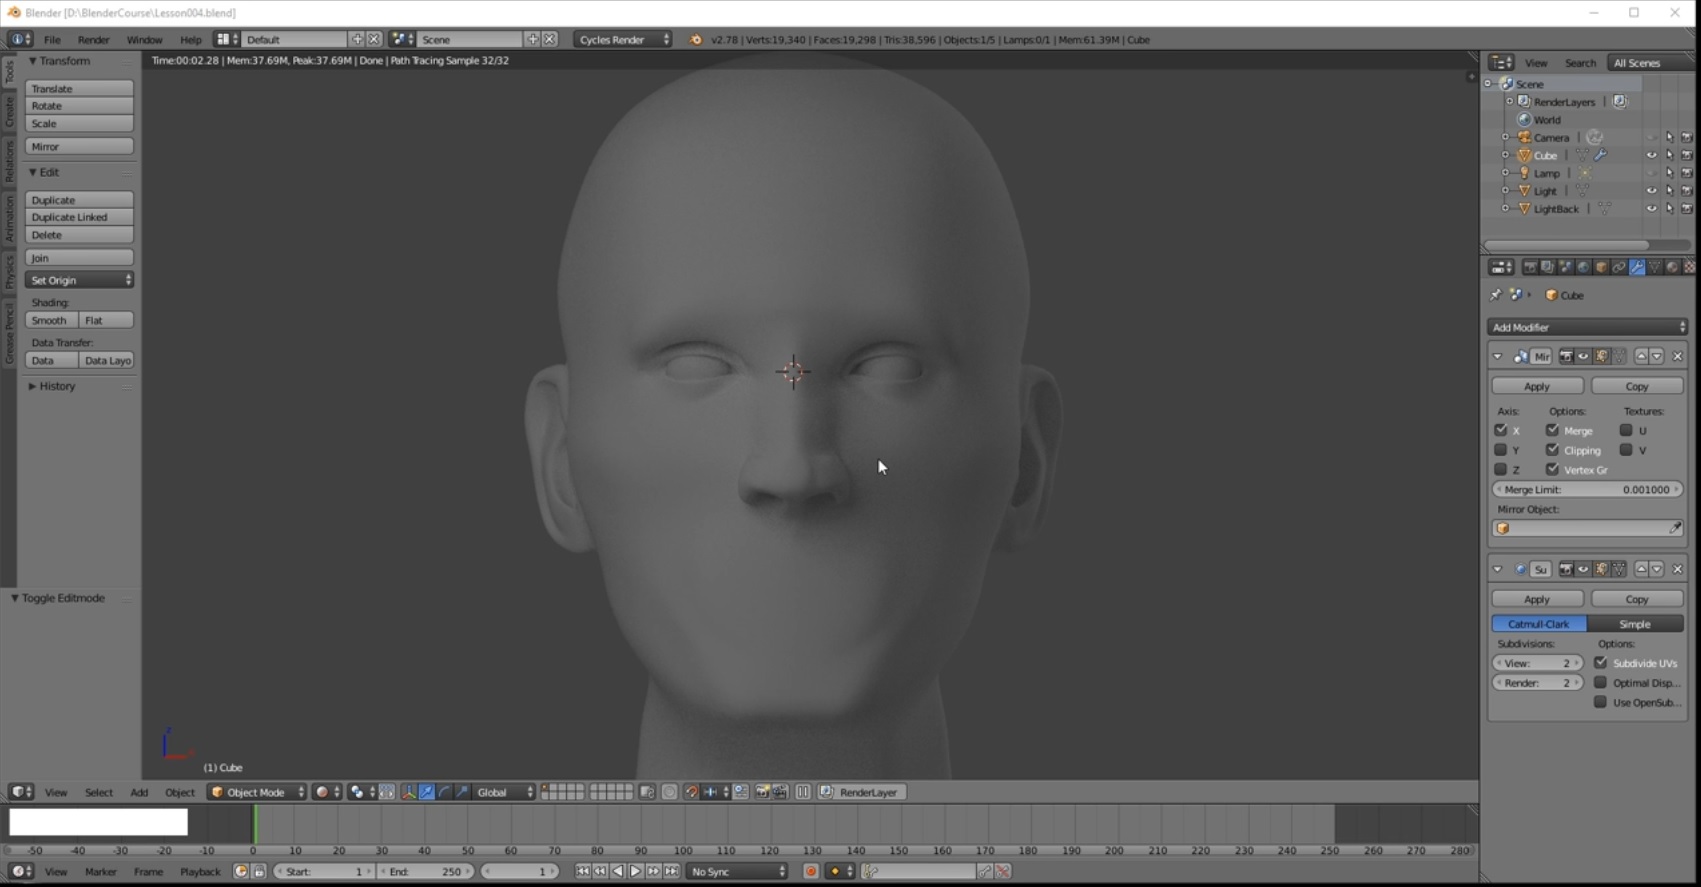1701x887 pixels.
Task: Open the File menu
Action: (52, 39)
